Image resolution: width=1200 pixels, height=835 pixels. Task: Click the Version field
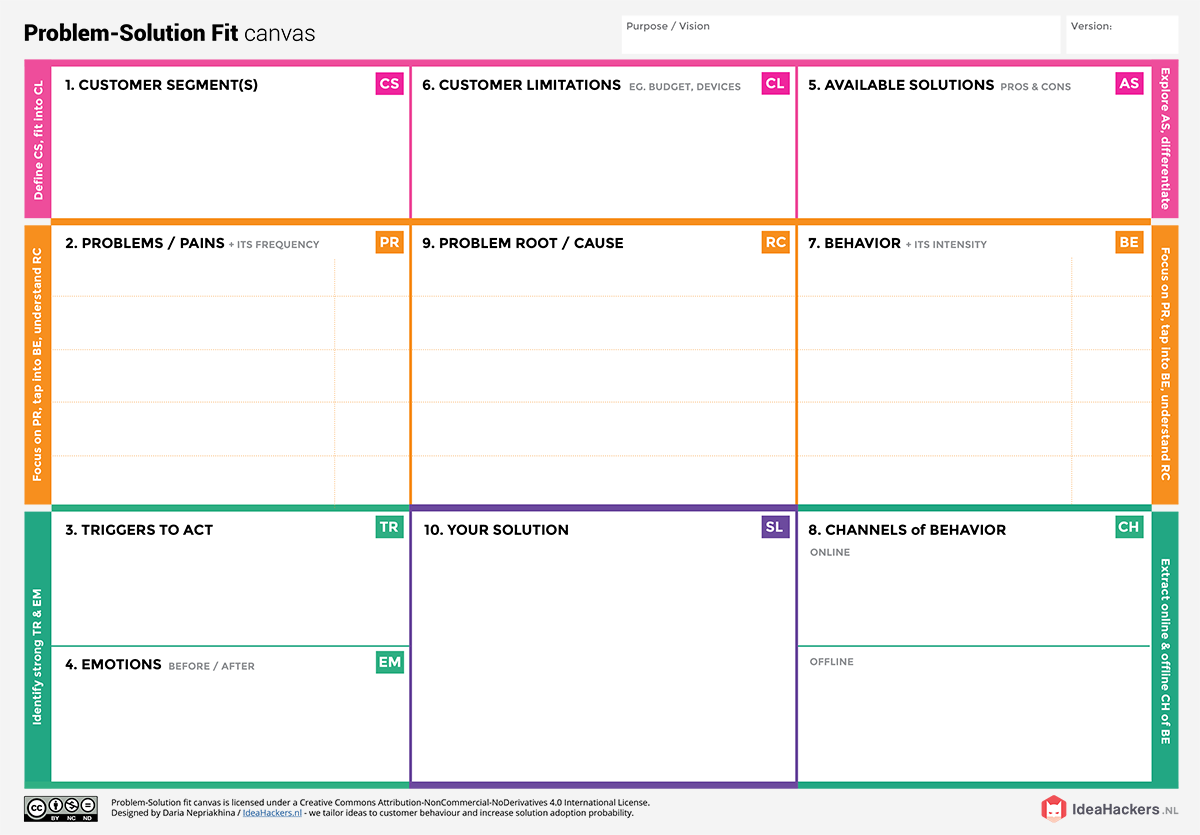1122,34
